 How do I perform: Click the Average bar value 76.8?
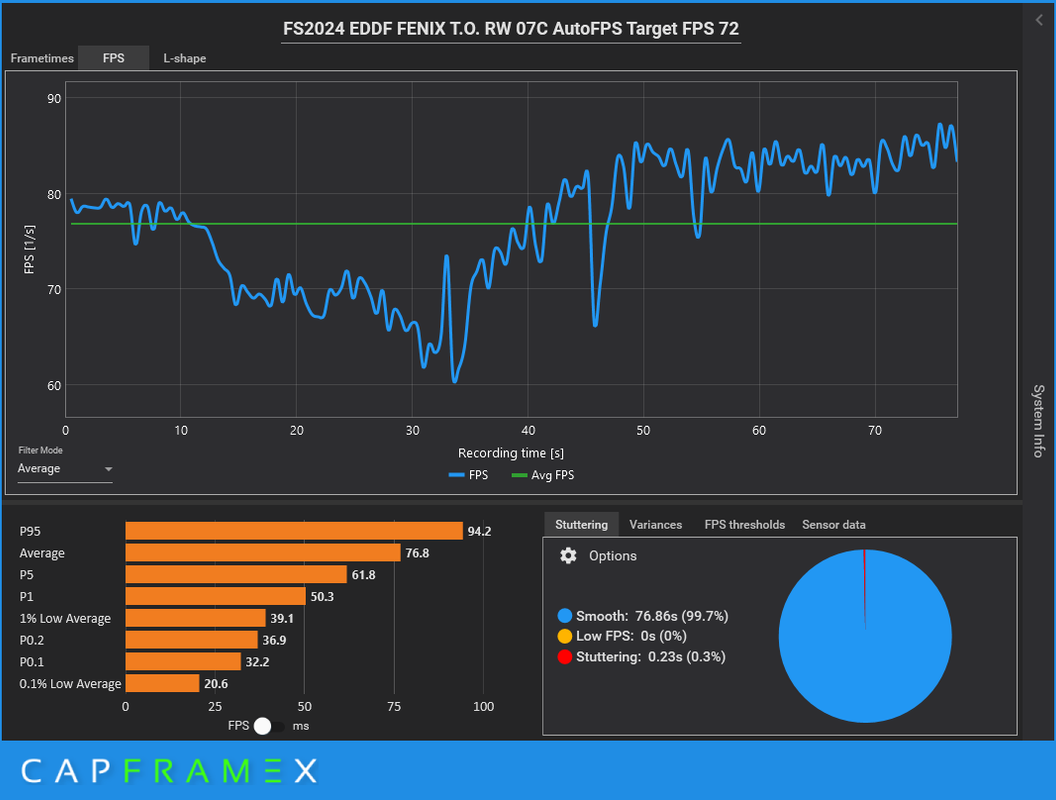tap(417, 553)
